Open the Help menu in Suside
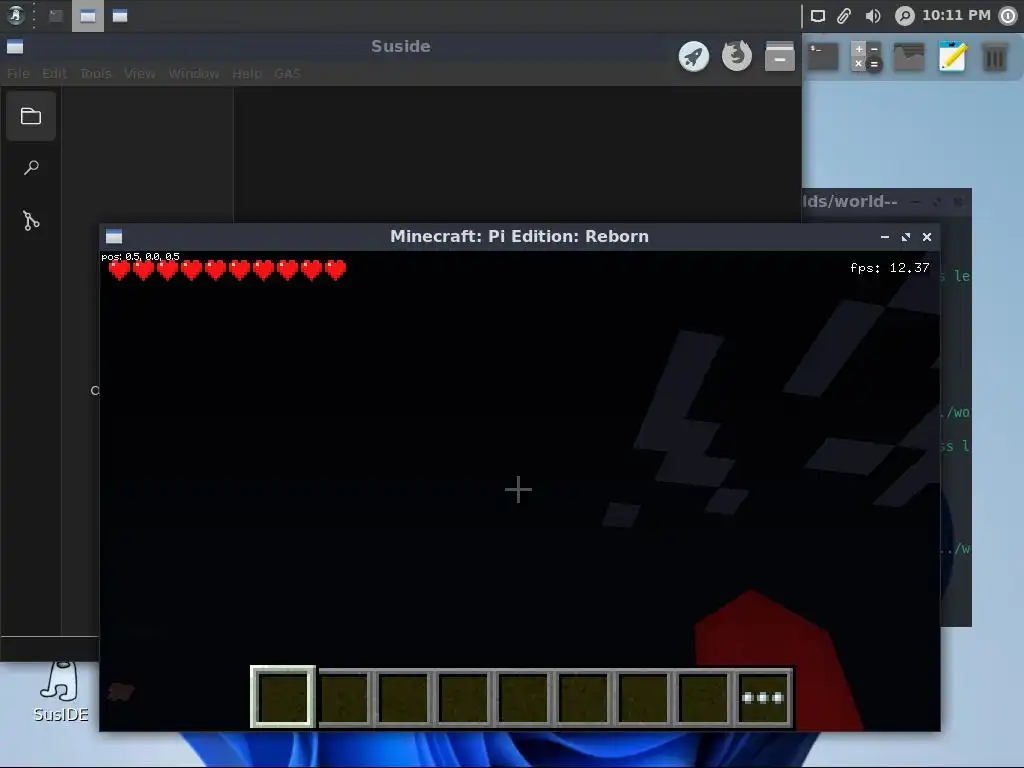1024x768 pixels. pyautogui.click(x=247, y=73)
